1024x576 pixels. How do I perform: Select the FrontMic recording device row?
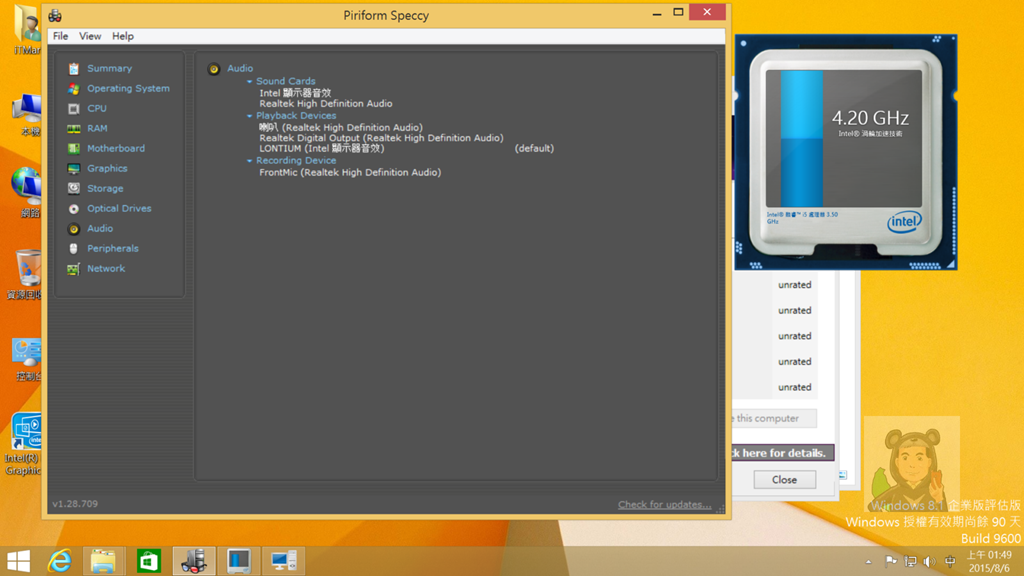tap(350, 173)
